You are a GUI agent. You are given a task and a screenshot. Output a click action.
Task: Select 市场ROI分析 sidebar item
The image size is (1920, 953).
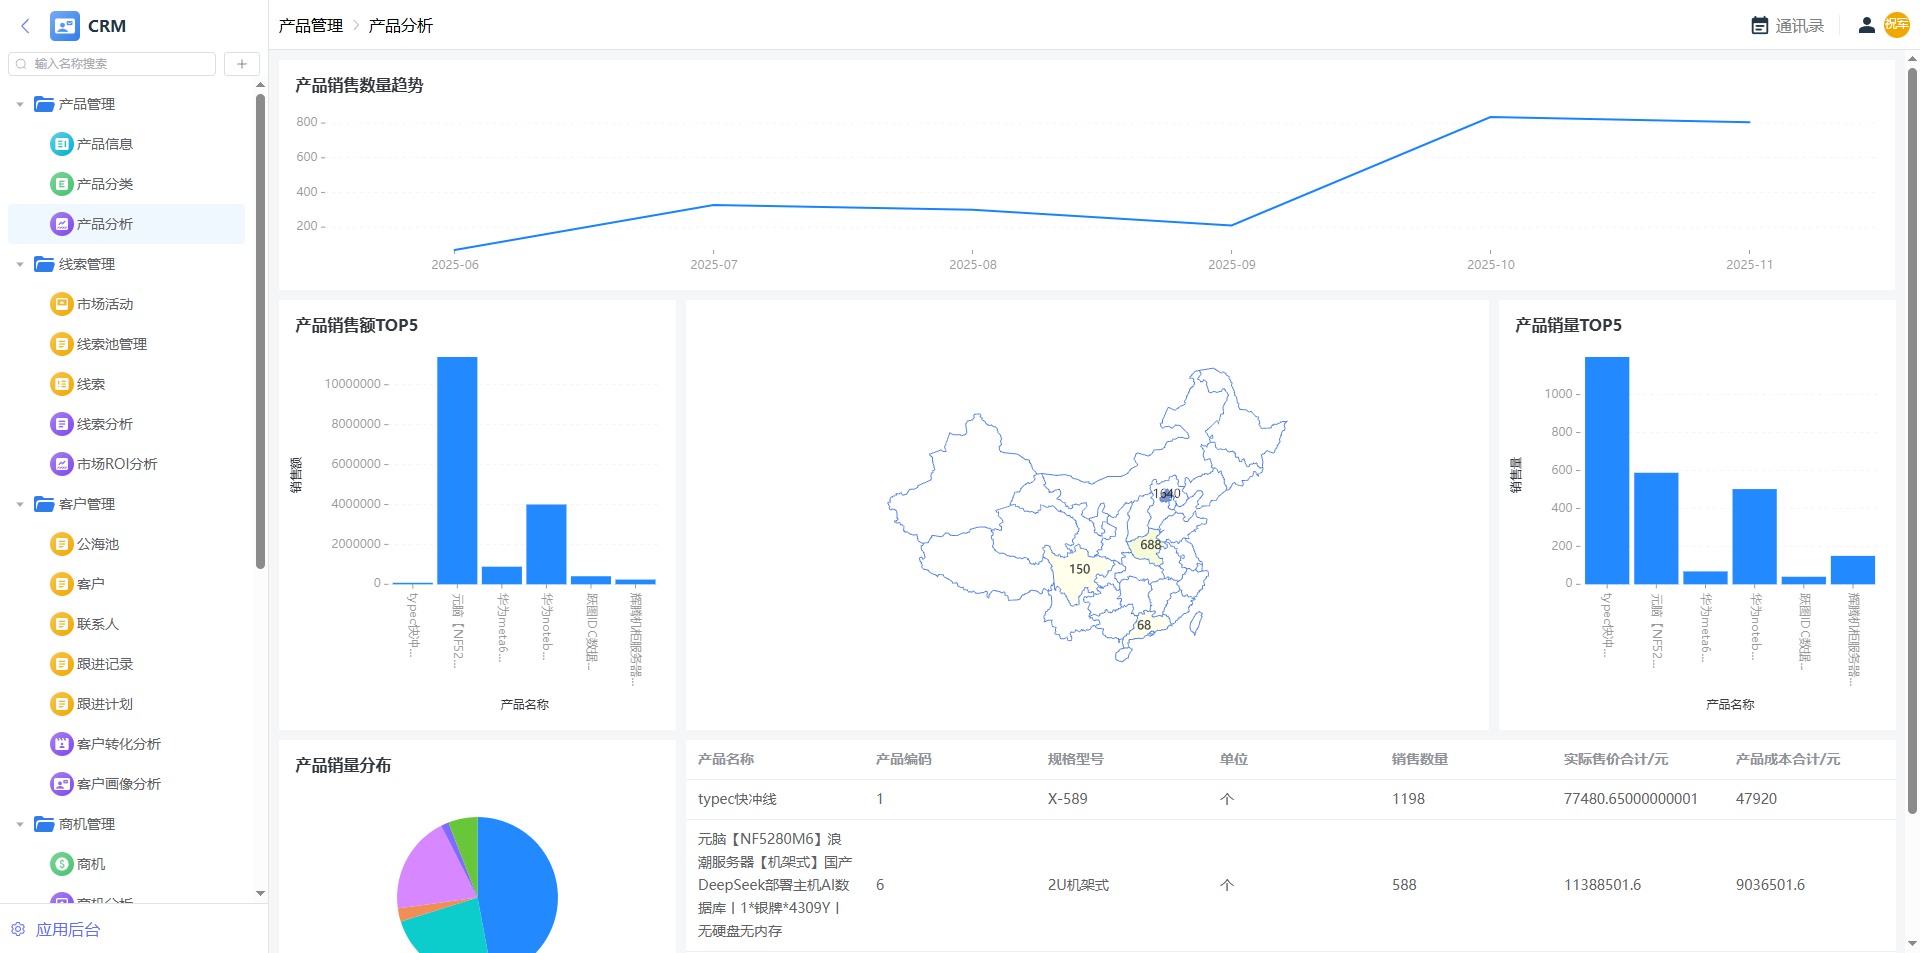pyautogui.click(x=116, y=464)
